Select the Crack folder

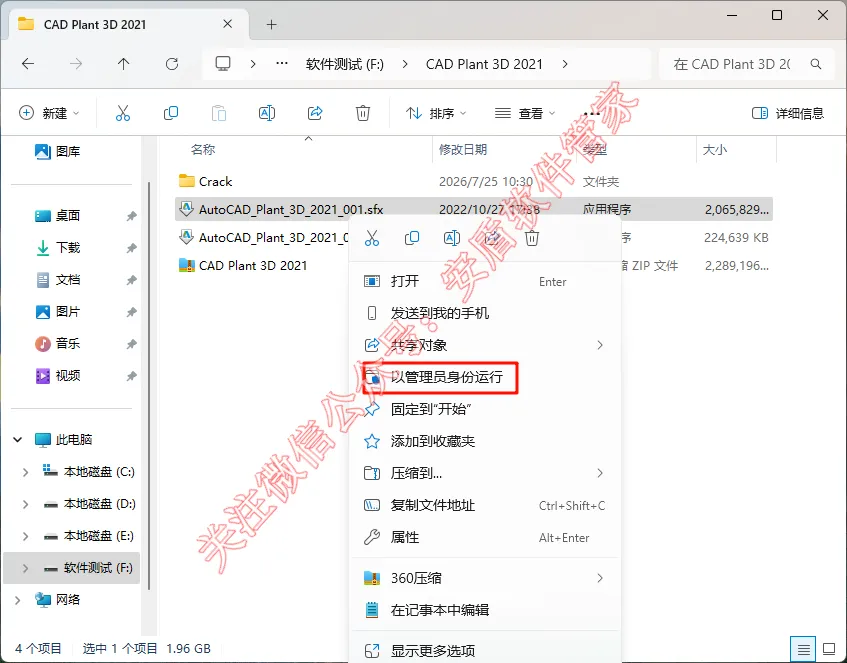pyautogui.click(x=474, y=182)
